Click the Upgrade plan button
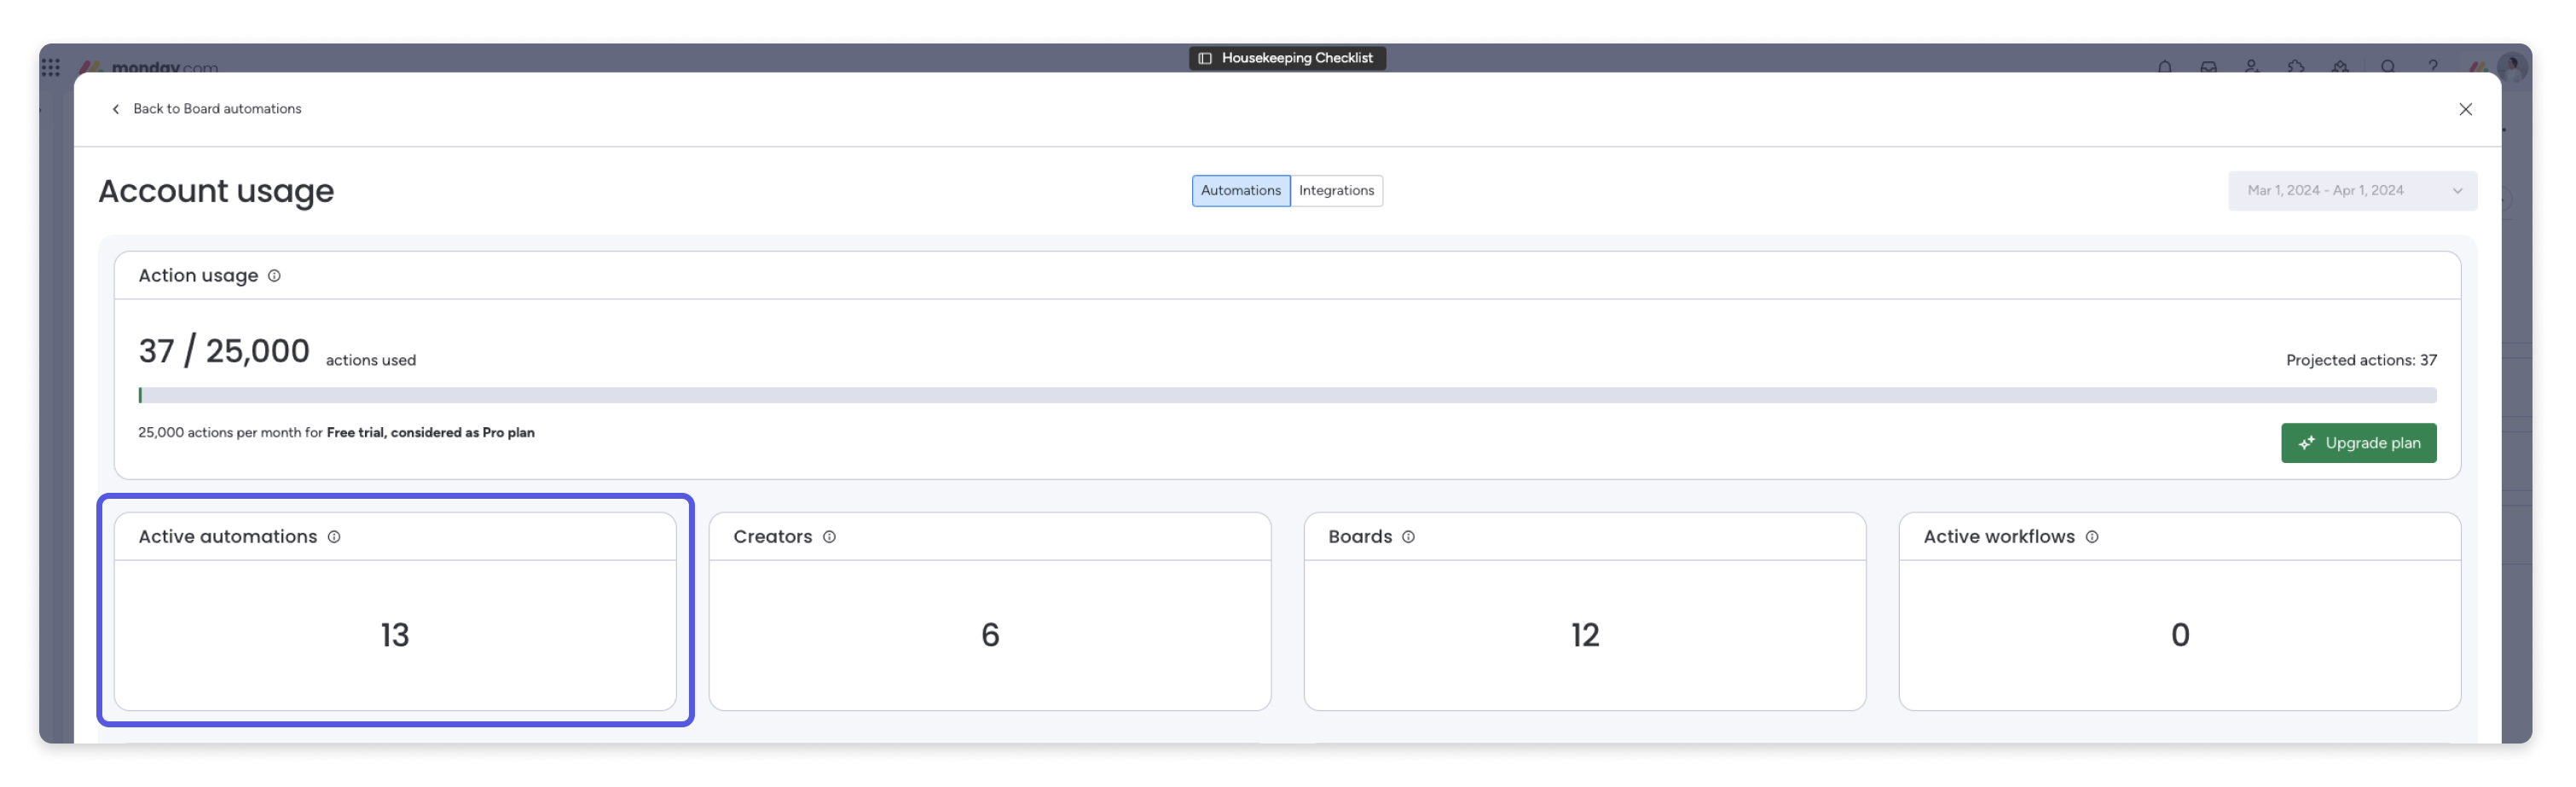 click(2359, 443)
